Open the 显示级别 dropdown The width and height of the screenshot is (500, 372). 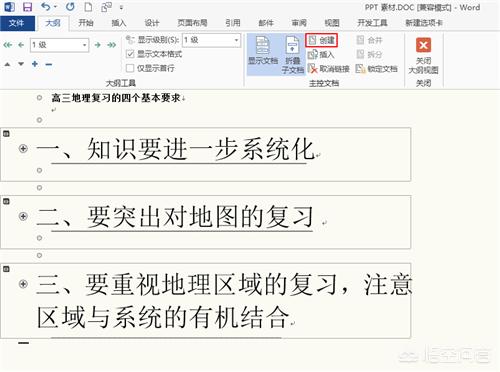pyautogui.click(x=211, y=40)
